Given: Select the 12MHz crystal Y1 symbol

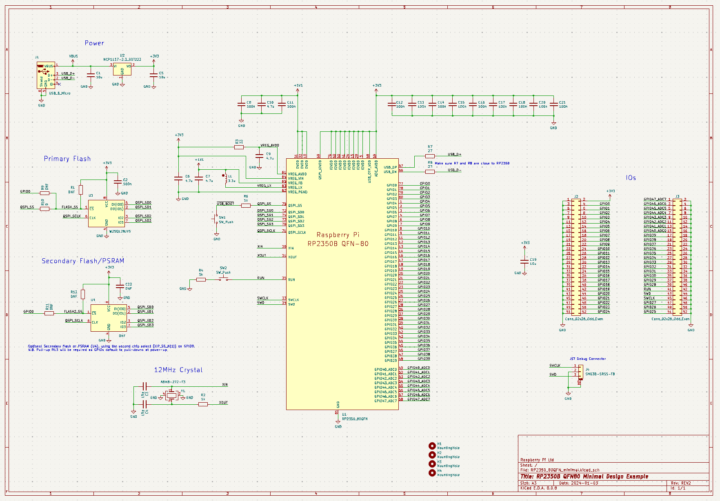Looking at the screenshot, I should [x=171, y=397].
